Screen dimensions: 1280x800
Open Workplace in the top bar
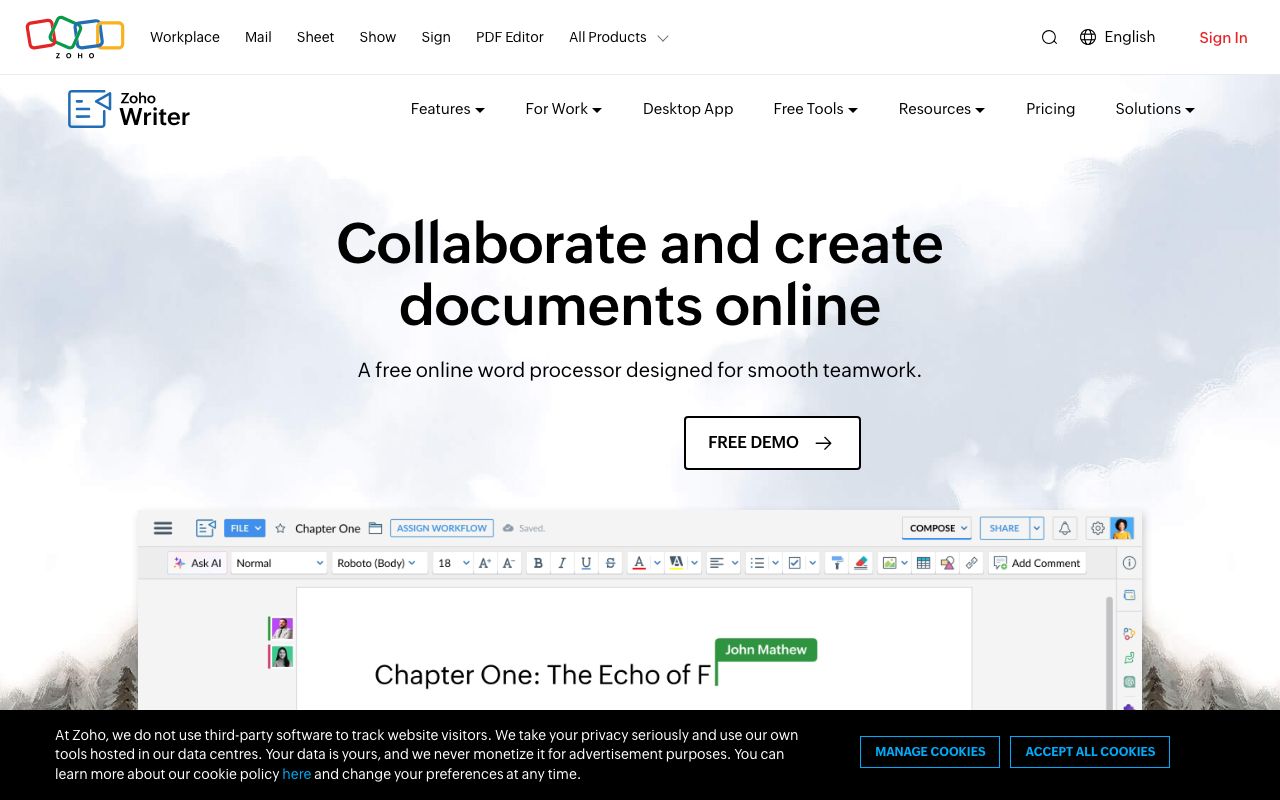(185, 37)
